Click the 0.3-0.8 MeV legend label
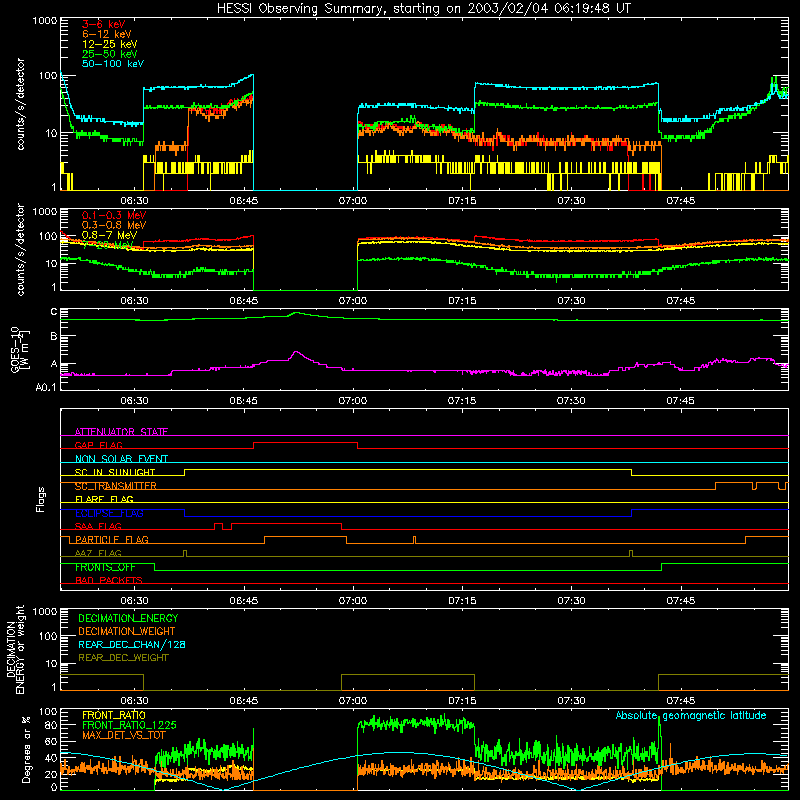The width and height of the screenshot is (800, 800). pyautogui.click(x=114, y=225)
